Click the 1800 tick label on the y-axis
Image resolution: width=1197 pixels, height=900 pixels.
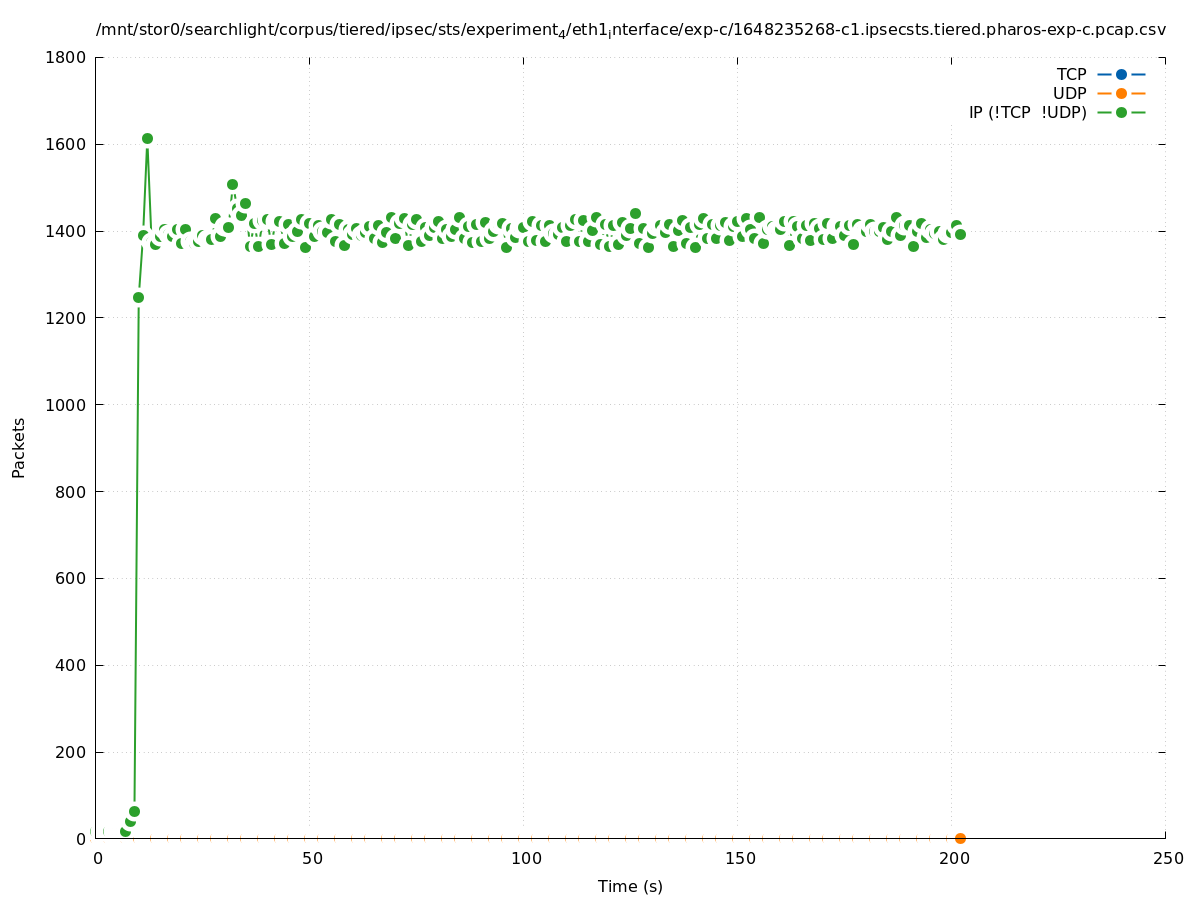66,57
